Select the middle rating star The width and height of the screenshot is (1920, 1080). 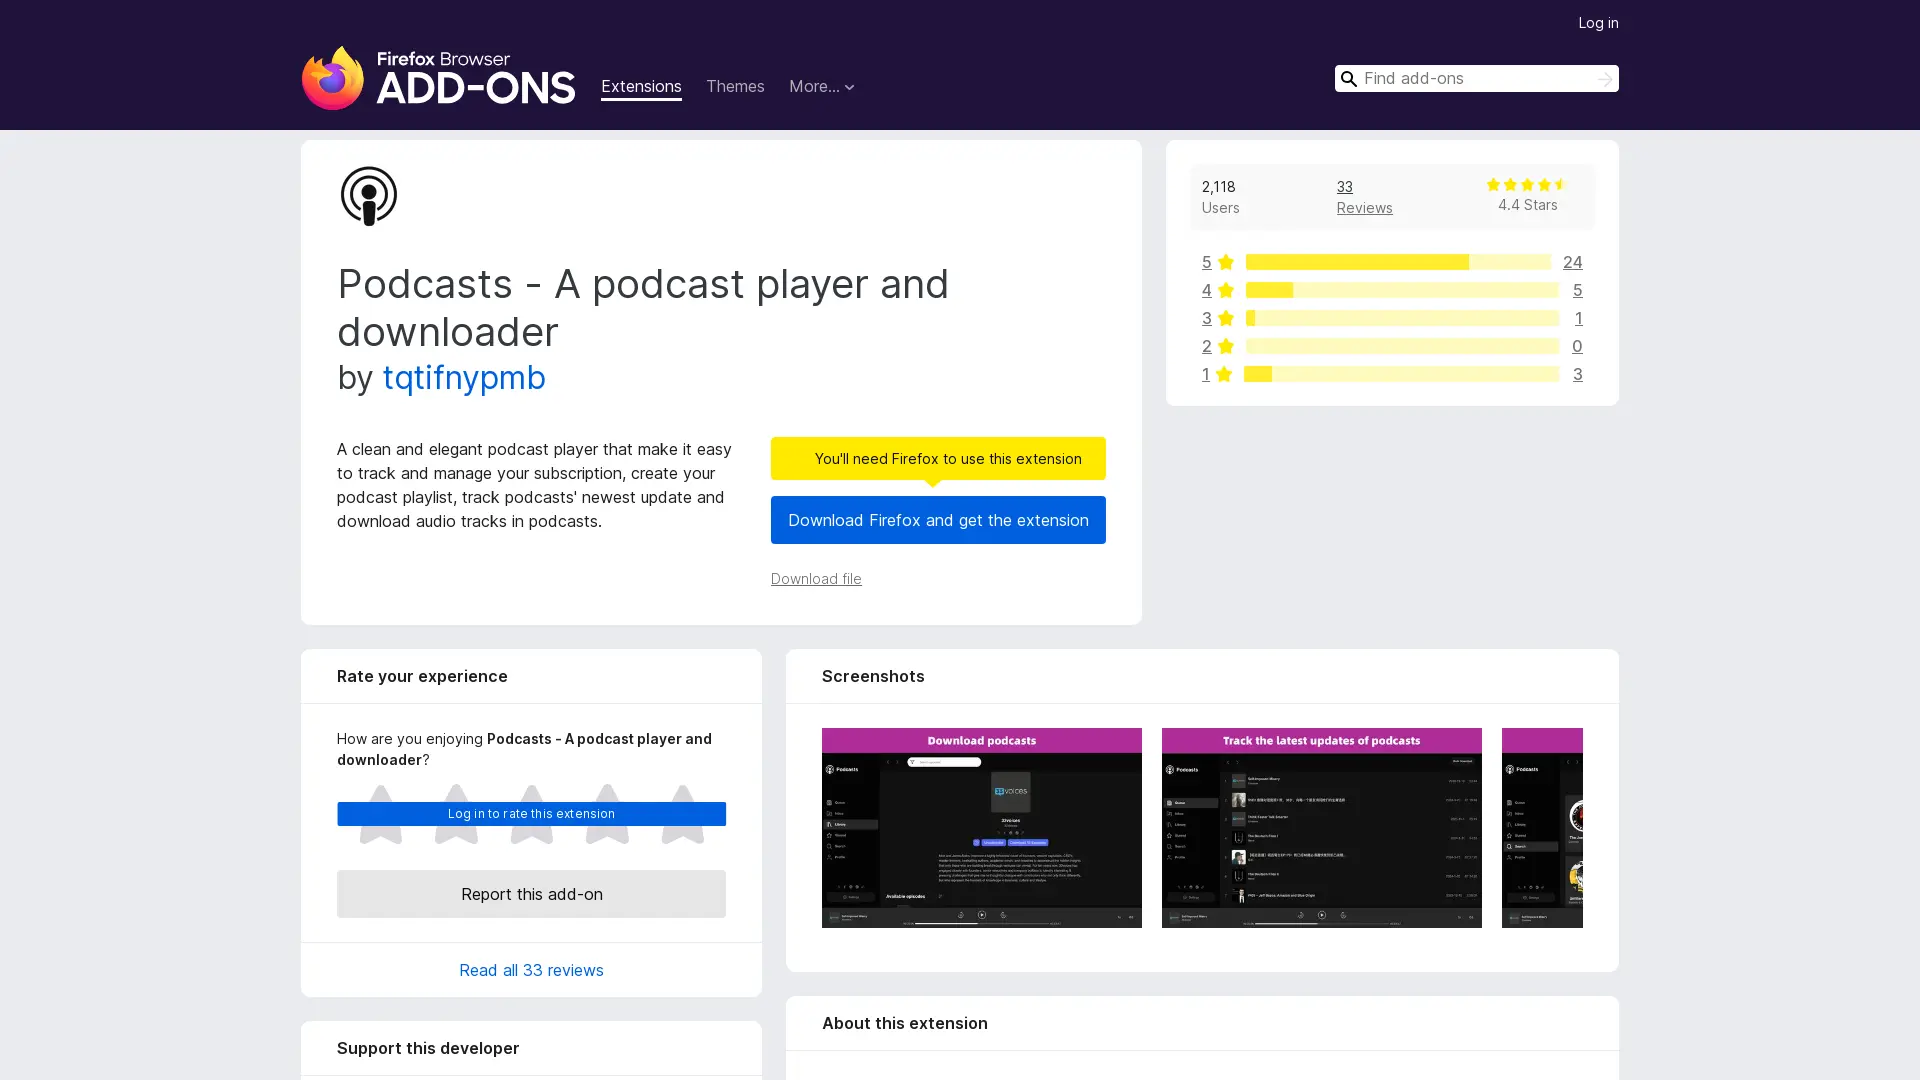tap(531, 815)
